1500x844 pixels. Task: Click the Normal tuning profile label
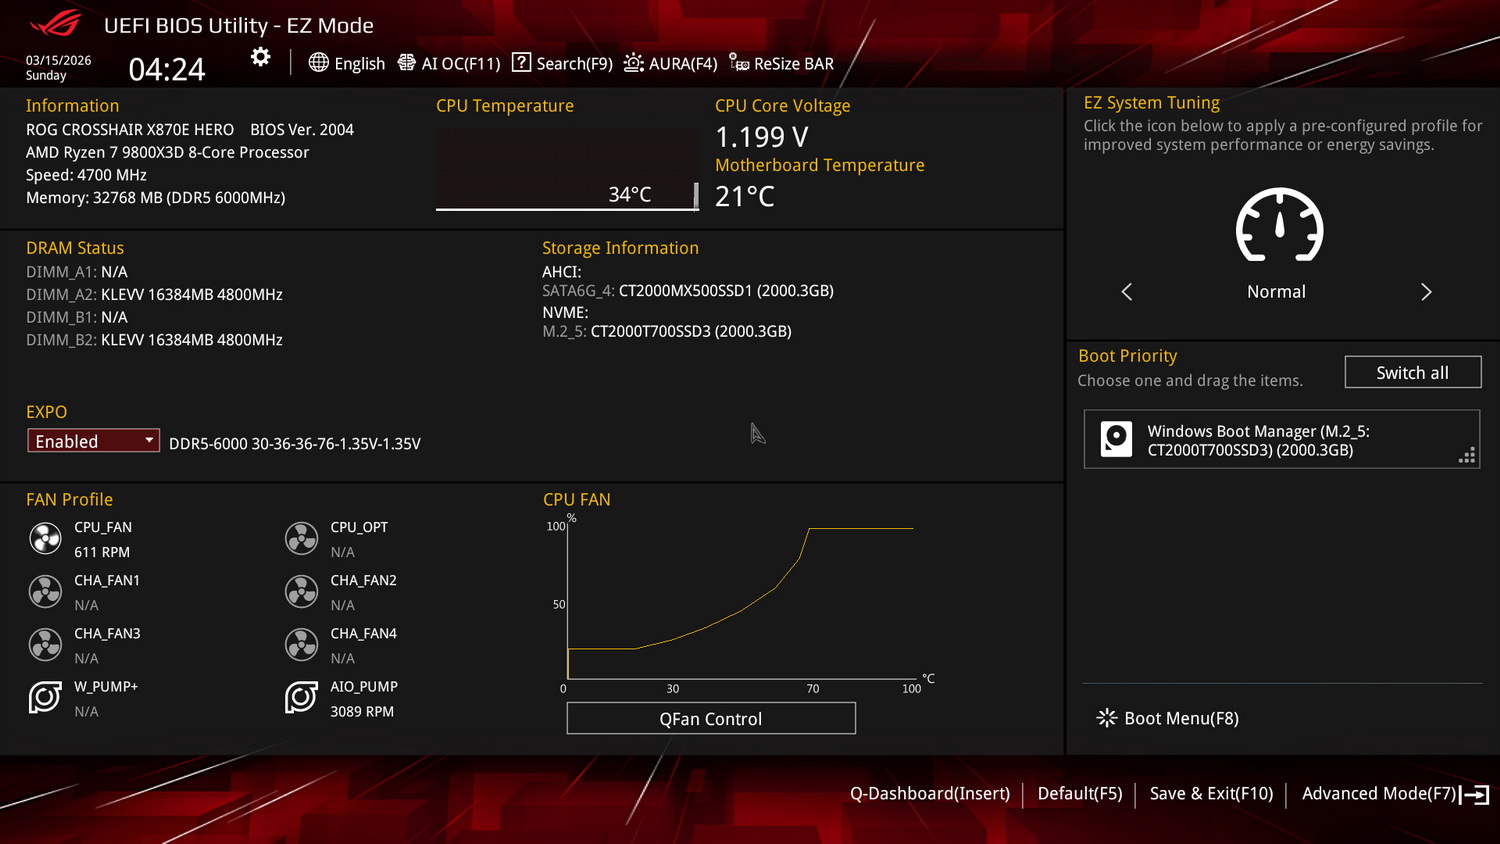(1276, 292)
